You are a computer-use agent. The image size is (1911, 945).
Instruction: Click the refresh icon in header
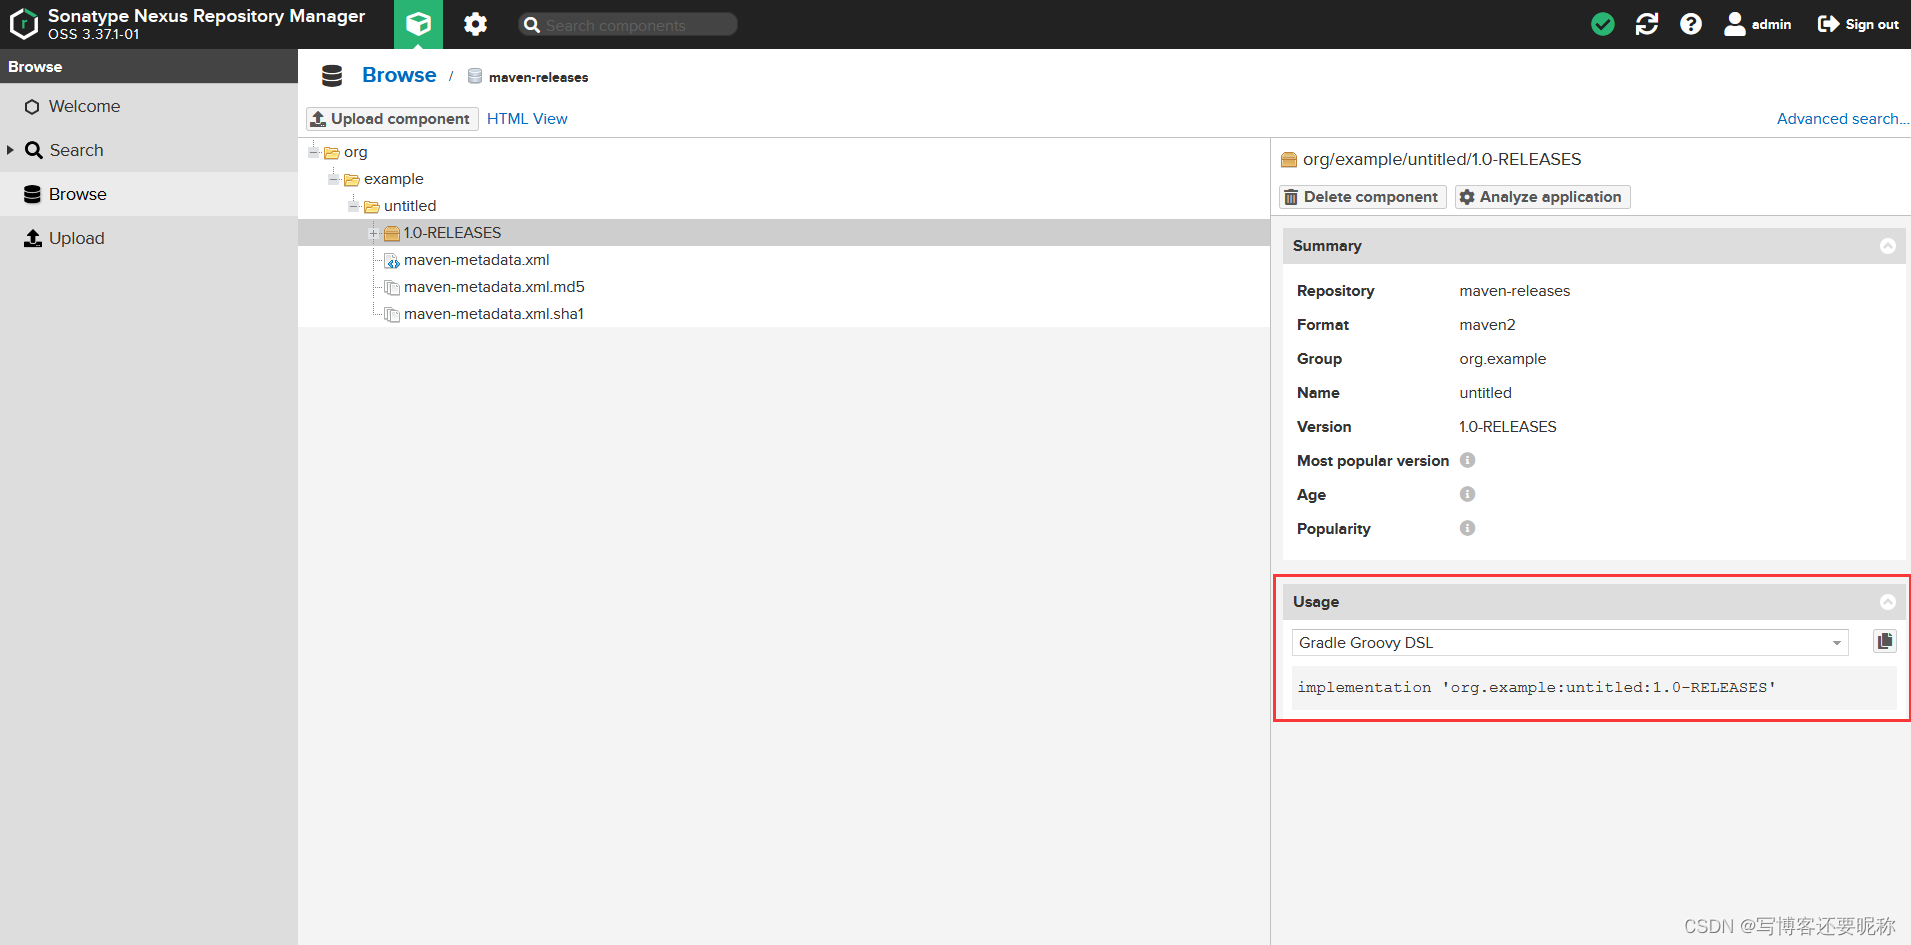pos(1647,24)
